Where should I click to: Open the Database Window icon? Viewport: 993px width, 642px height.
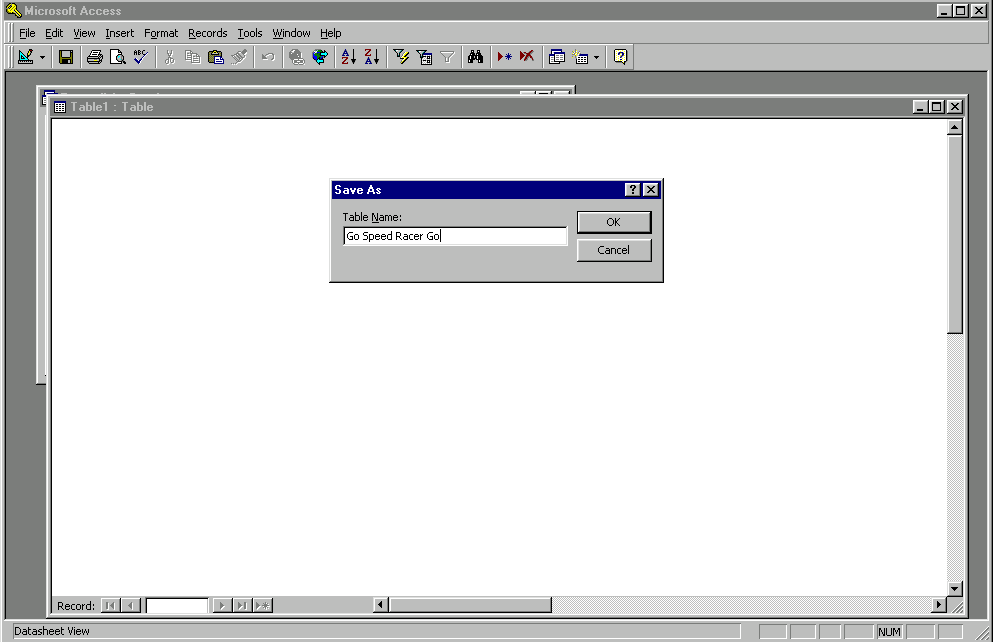tap(557, 57)
